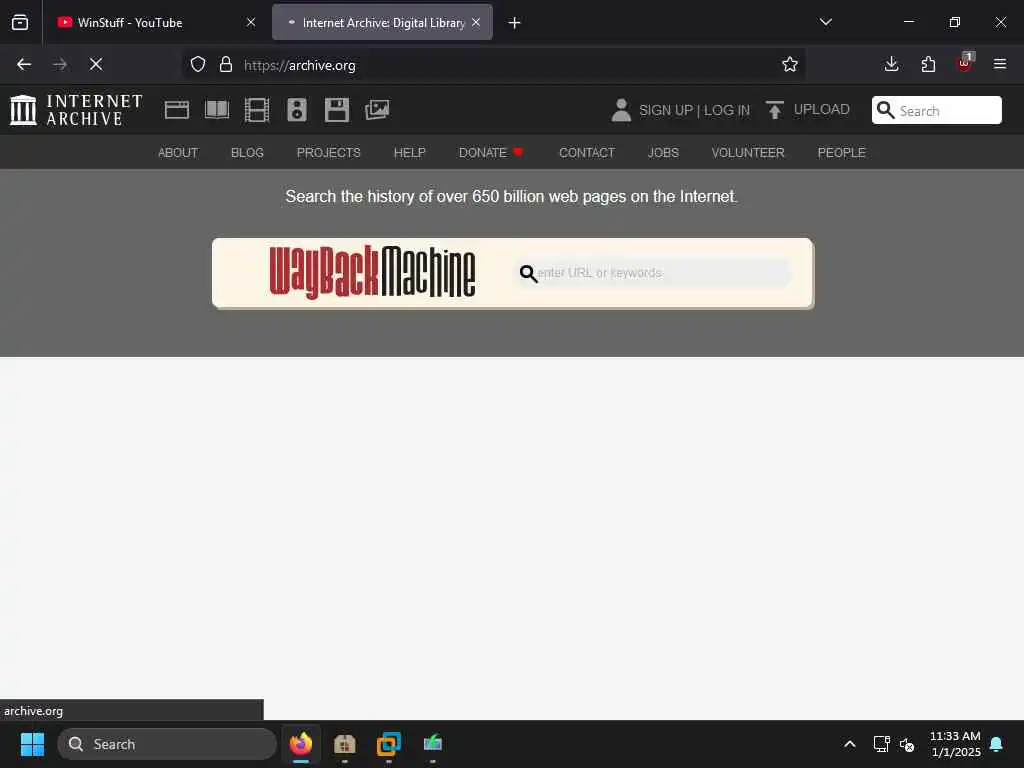Image resolution: width=1024 pixels, height=768 pixels.
Task: Expand the list all tabs chevron
Action: pos(825,22)
